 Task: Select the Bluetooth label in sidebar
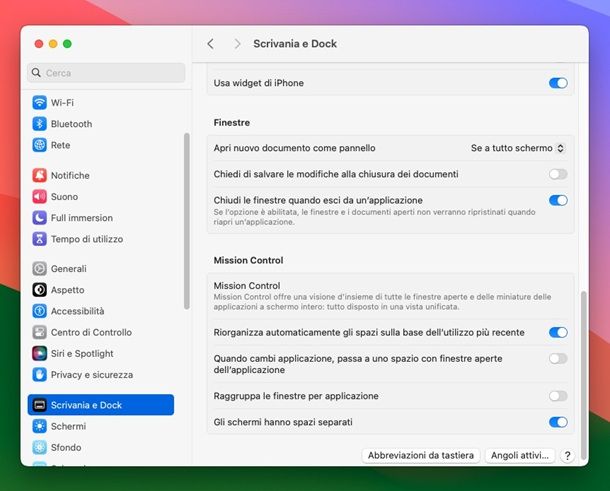coord(72,124)
